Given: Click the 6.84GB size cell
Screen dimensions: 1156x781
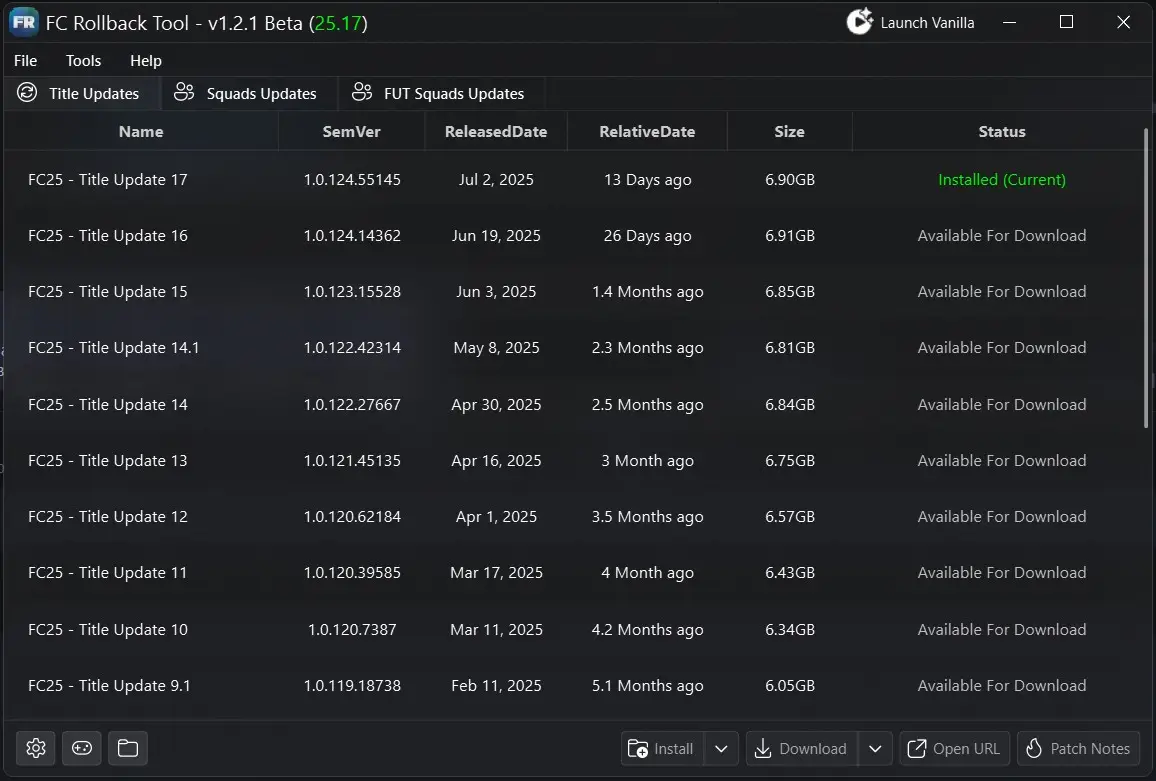Looking at the screenshot, I should click(x=790, y=404).
